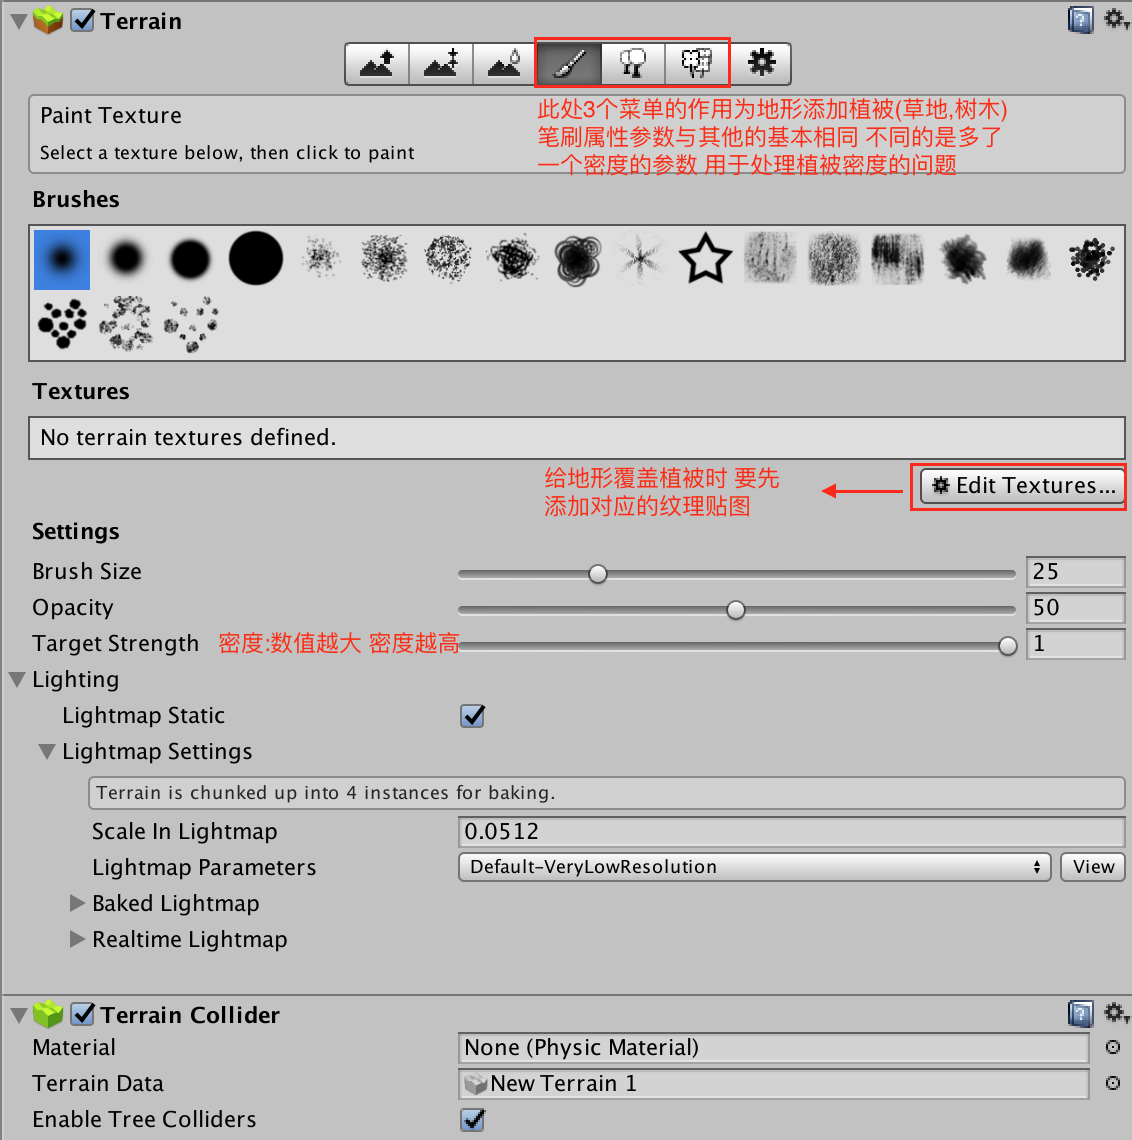Select the Smooth Height tool
This screenshot has width=1132, height=1140.
[x=505, y=64]
